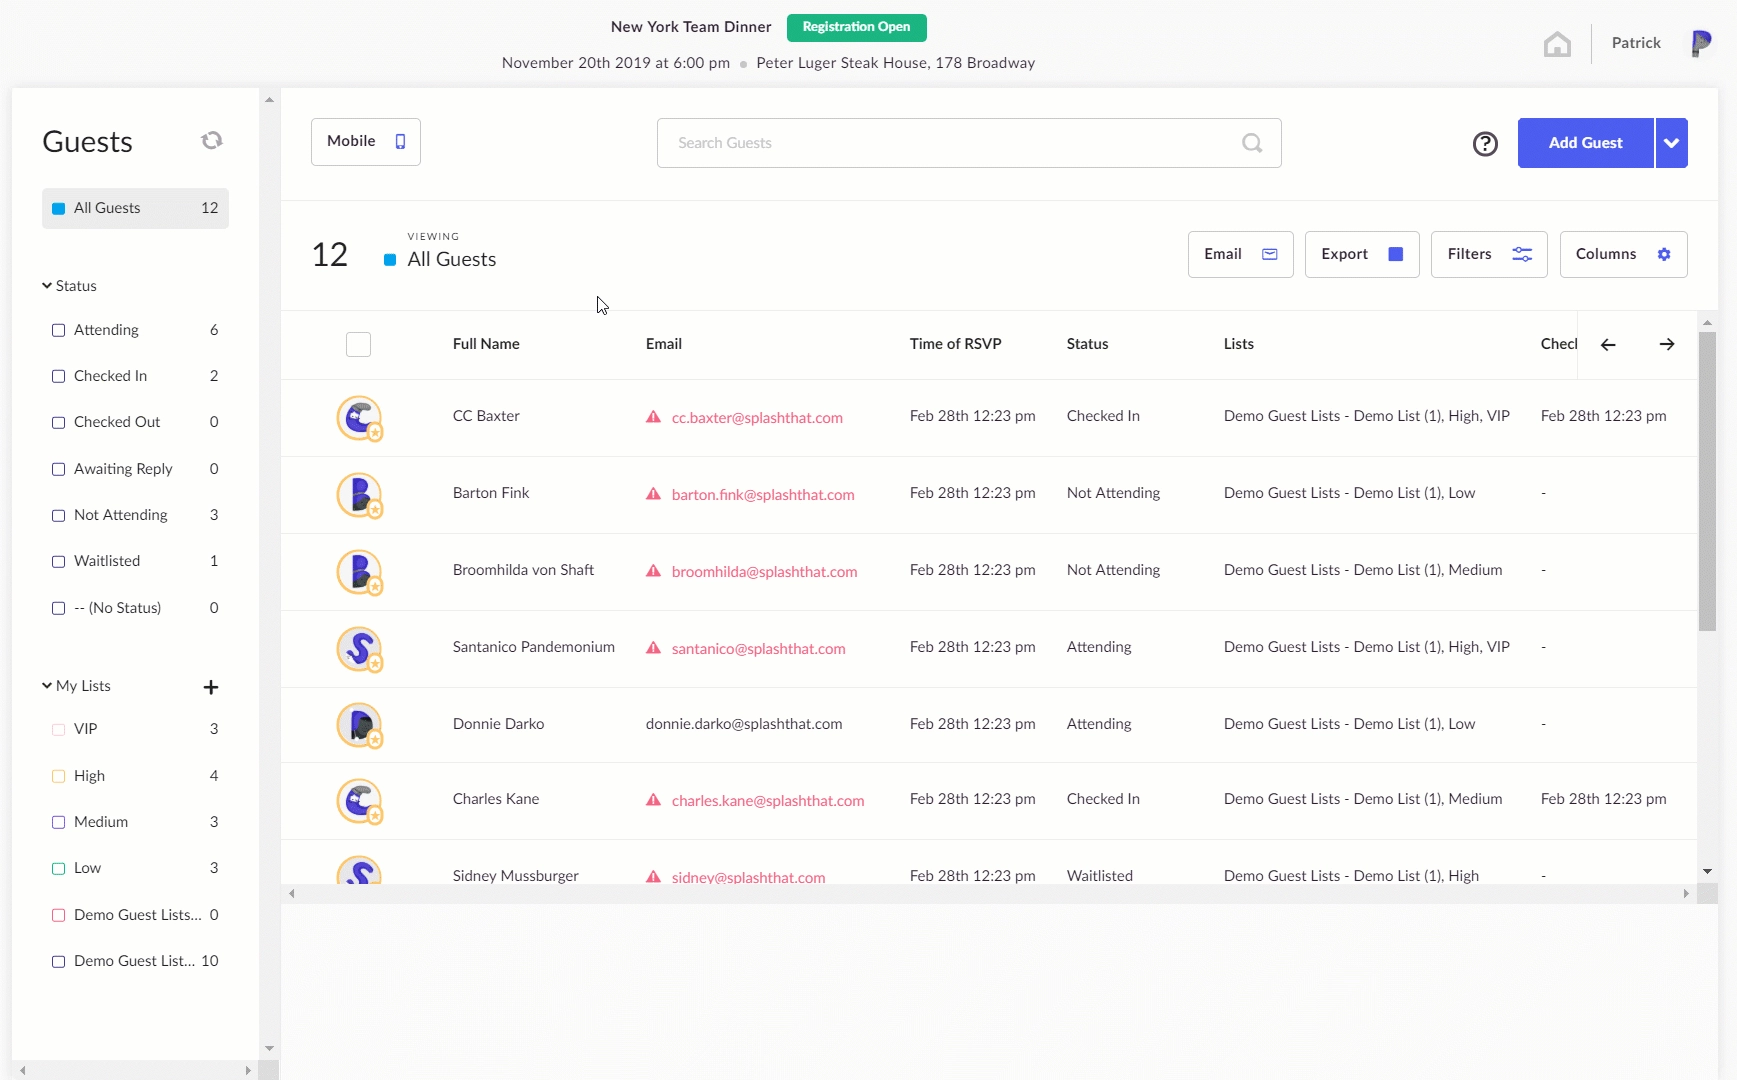Click the right arrow to scroll columns
This screenshot has height=1080, width=1737.
[1667, 344]
